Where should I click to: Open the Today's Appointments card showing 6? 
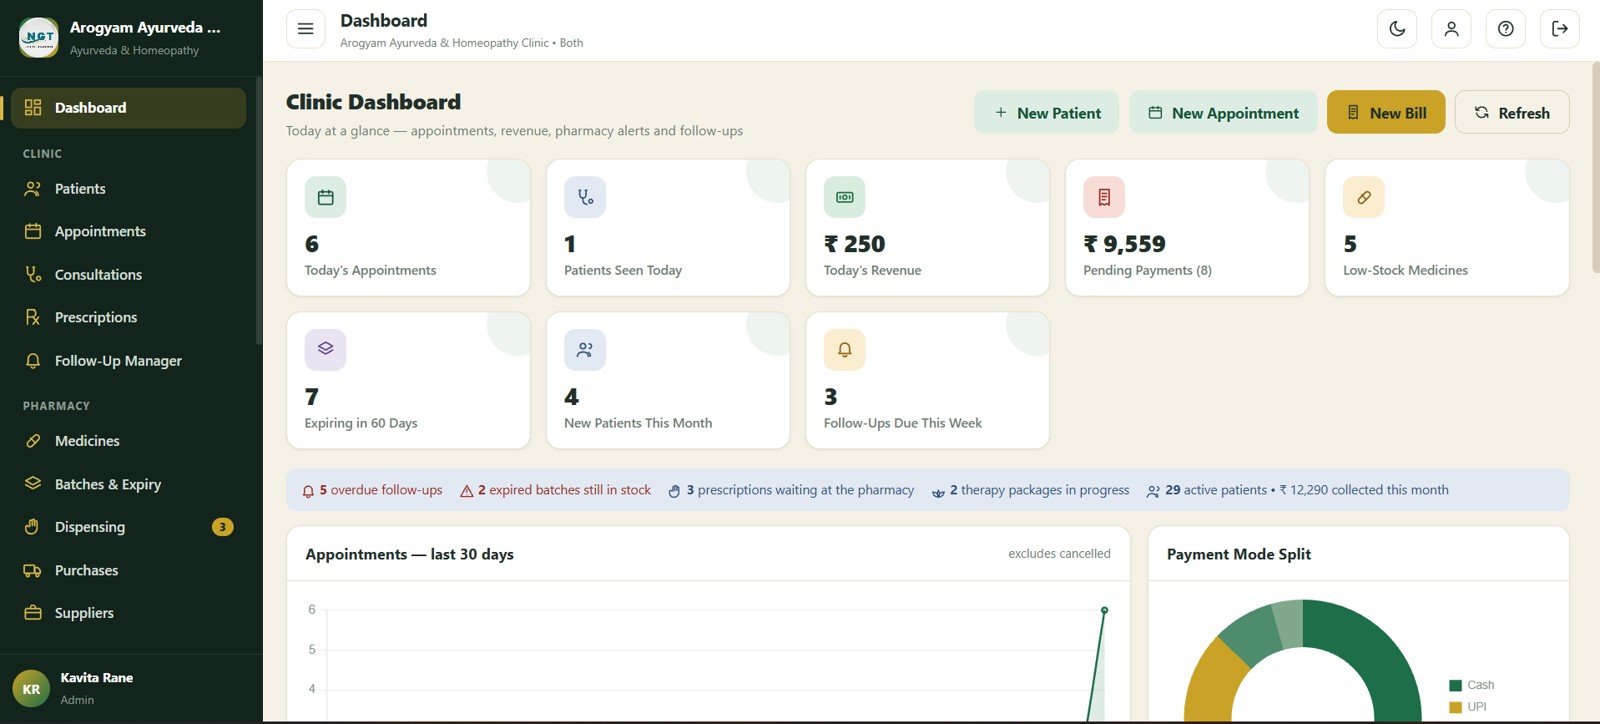click(408, 227)
